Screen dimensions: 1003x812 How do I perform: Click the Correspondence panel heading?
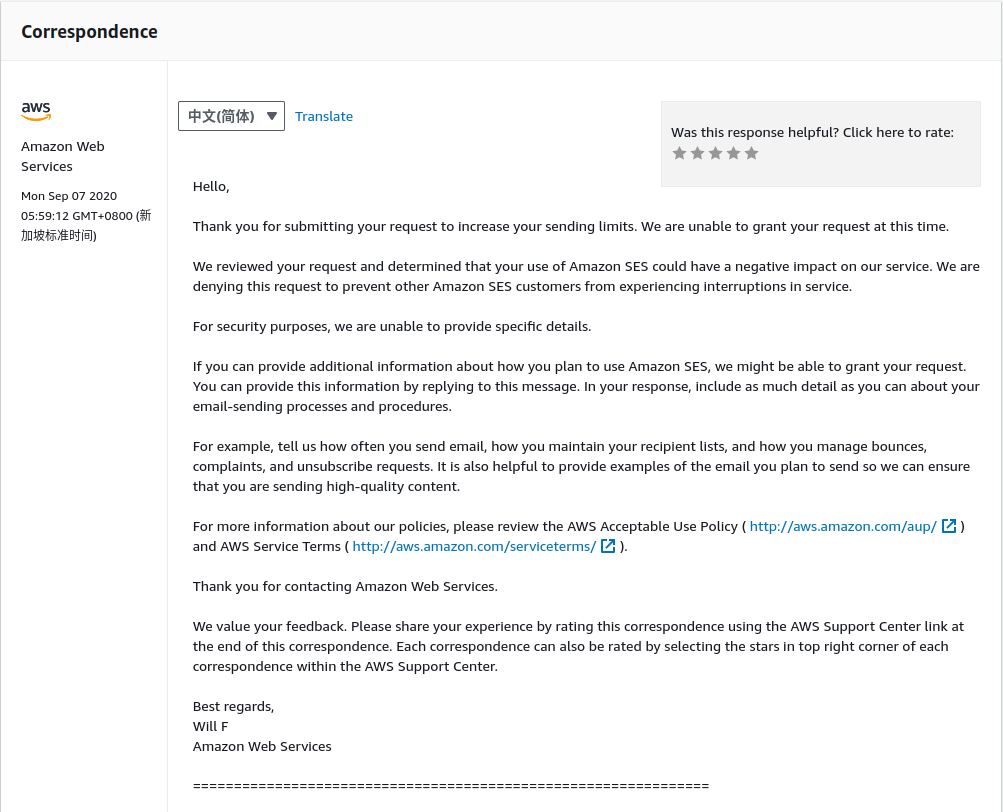(90, 31)
